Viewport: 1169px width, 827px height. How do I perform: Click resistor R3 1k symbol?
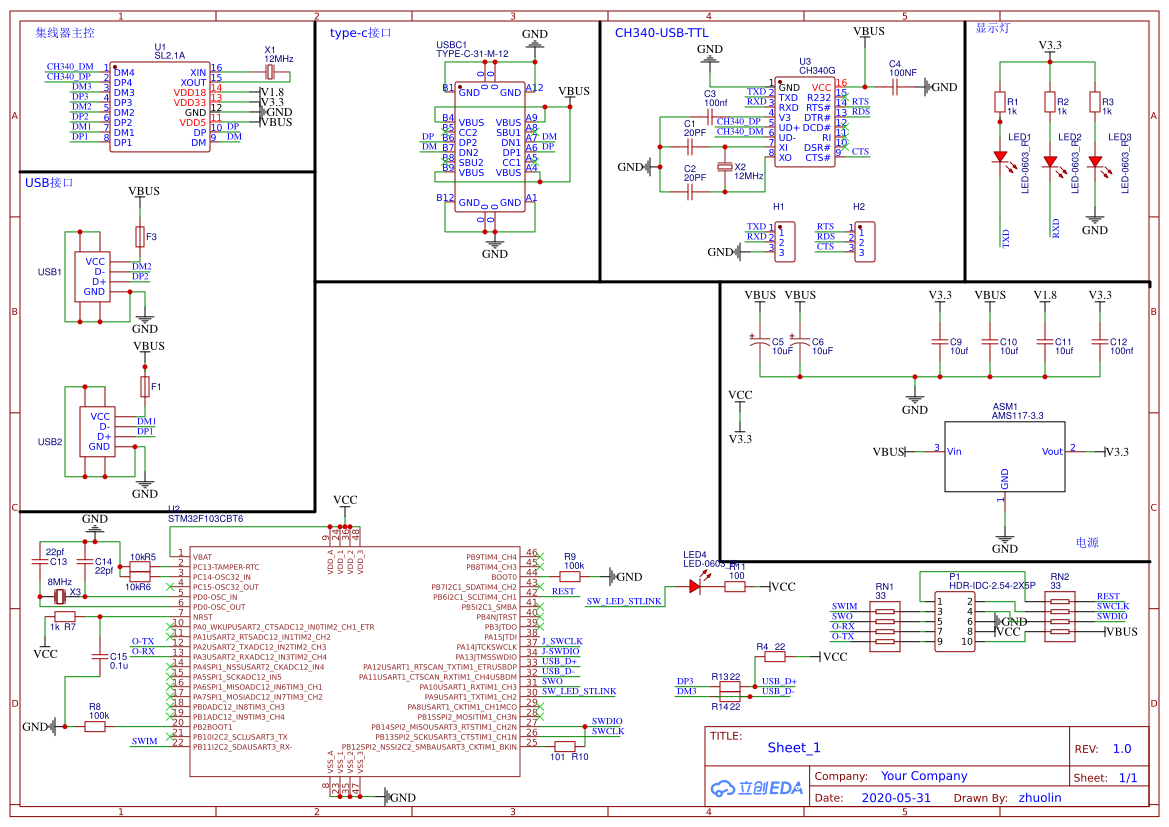(1094, 102)
